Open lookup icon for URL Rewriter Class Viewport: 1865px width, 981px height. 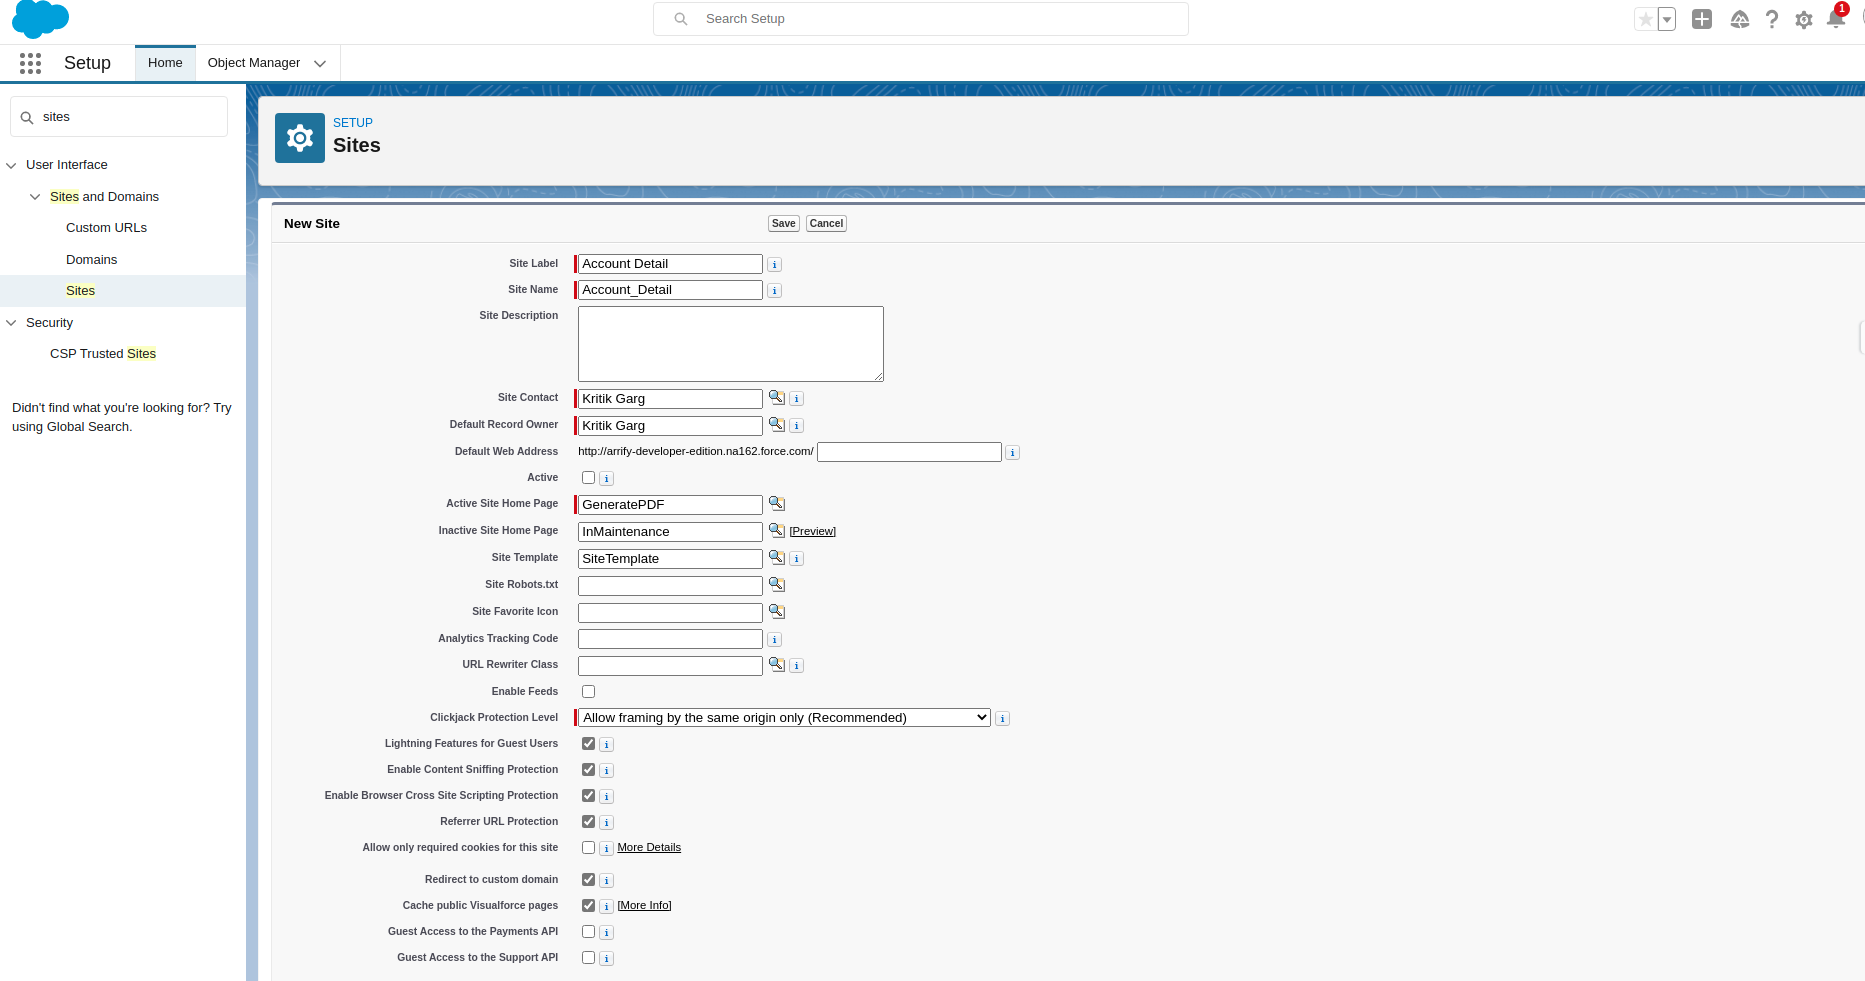[777, 664]
